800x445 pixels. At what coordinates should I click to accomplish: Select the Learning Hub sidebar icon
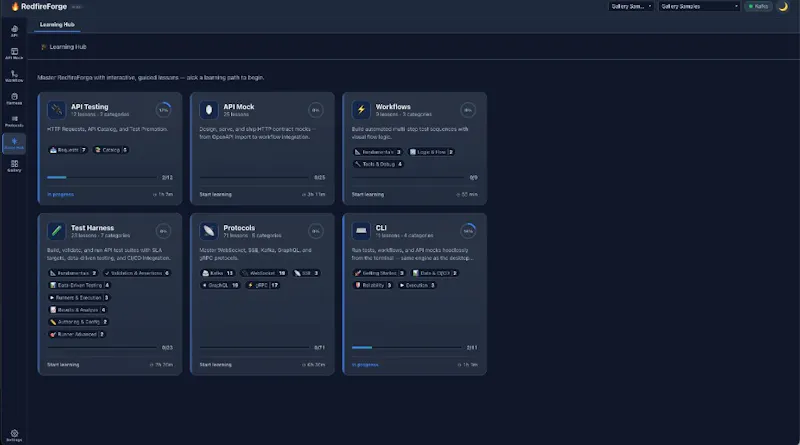(x=14, y=143)
